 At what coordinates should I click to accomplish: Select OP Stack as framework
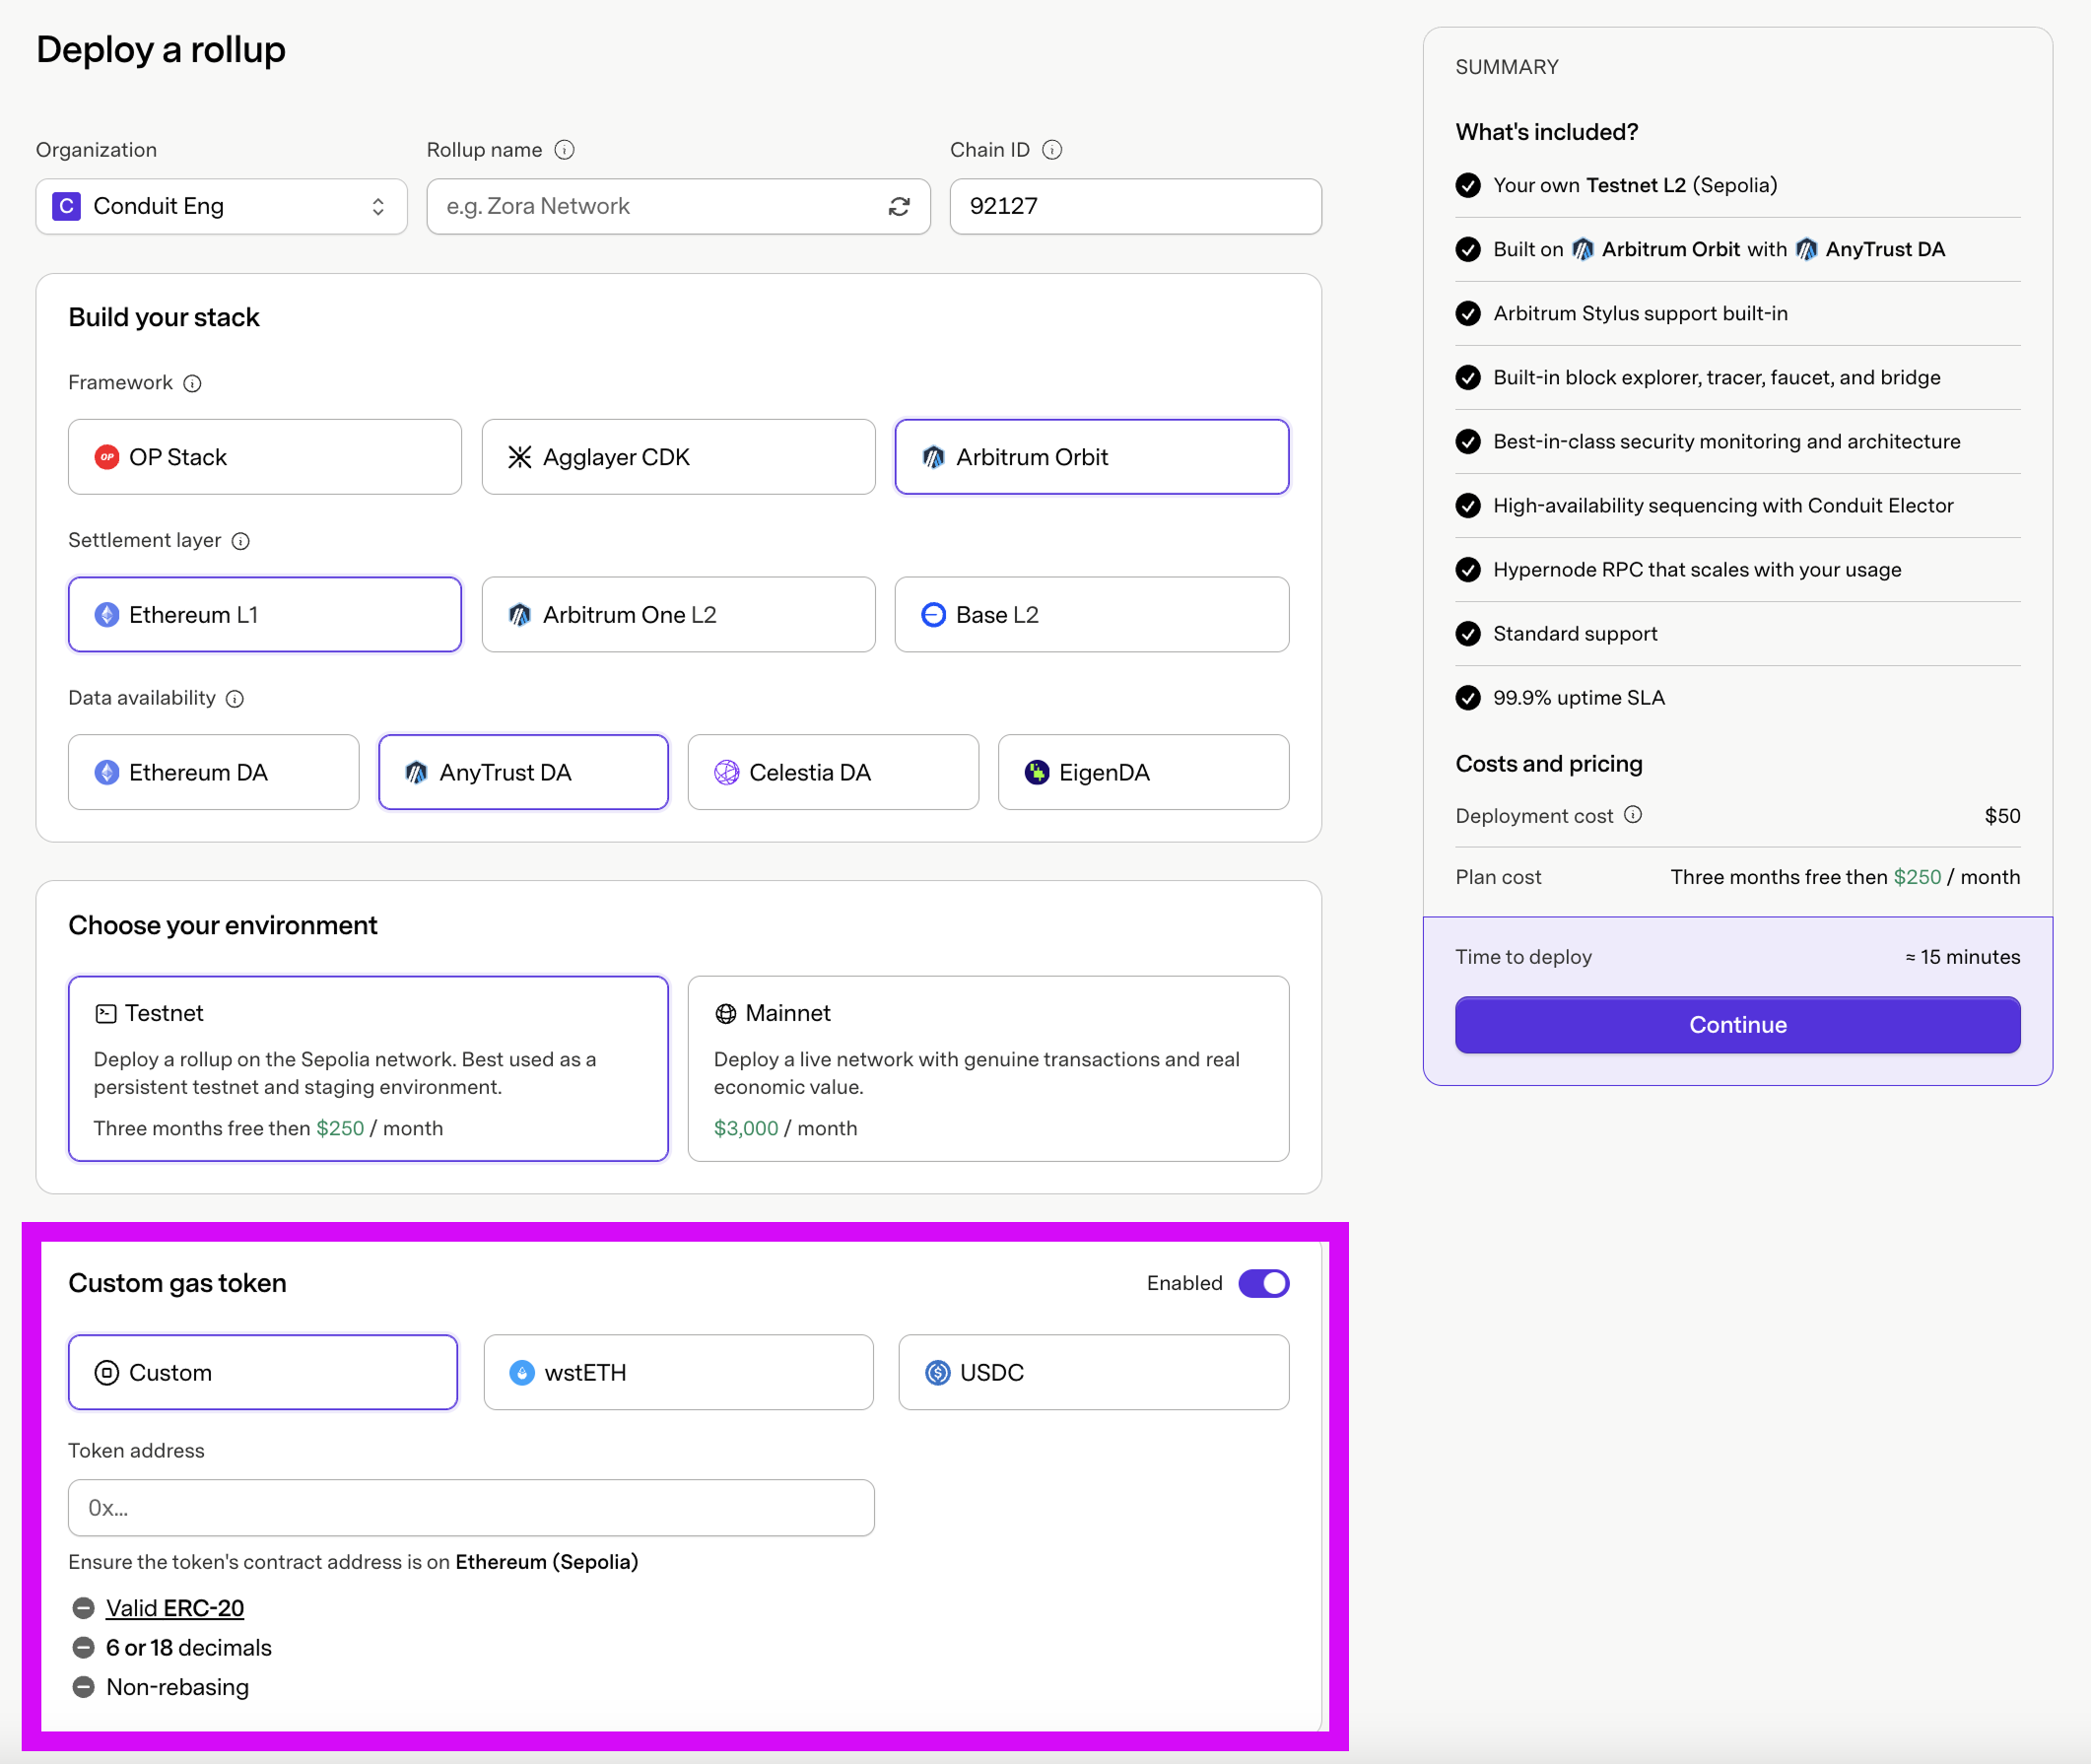pos(264,457)
